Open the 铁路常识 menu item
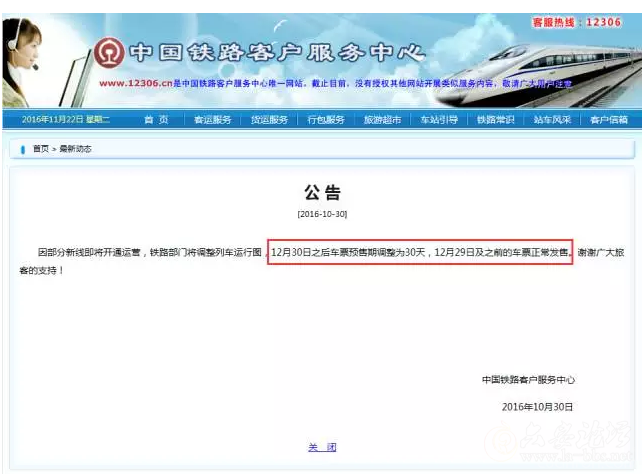The width and height of the screenshot is (642, 474). [495, 120]
